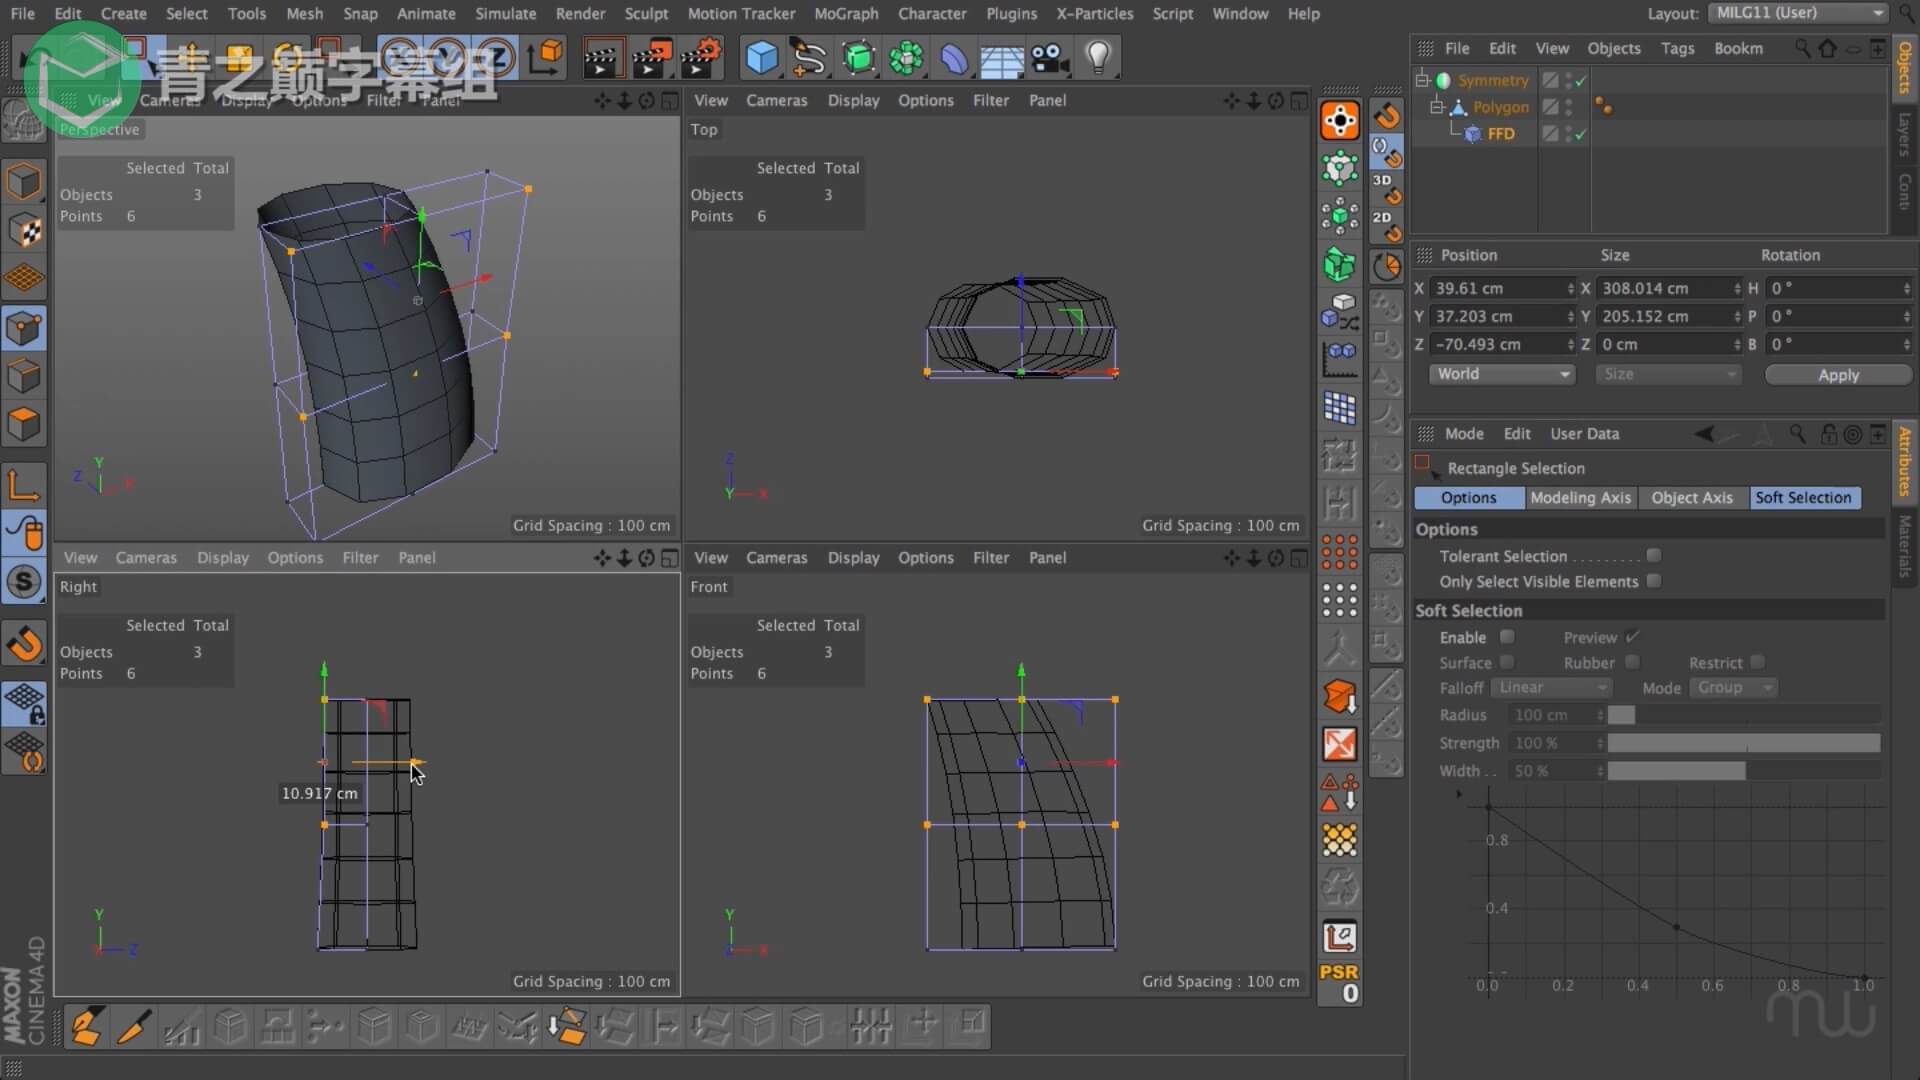Open the Render Settings clapperboard icon
This screenshot has height=1080, width=1920.
700,58
